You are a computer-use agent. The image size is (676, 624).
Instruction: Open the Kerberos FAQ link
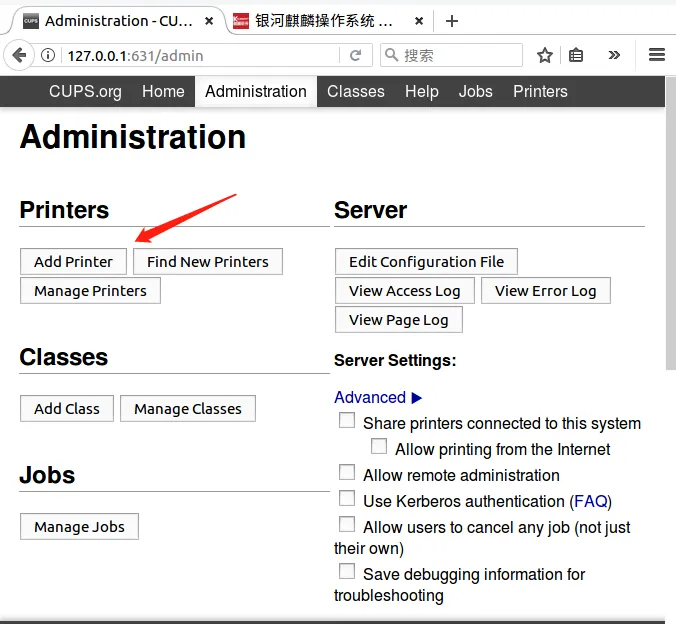point(590,501)
